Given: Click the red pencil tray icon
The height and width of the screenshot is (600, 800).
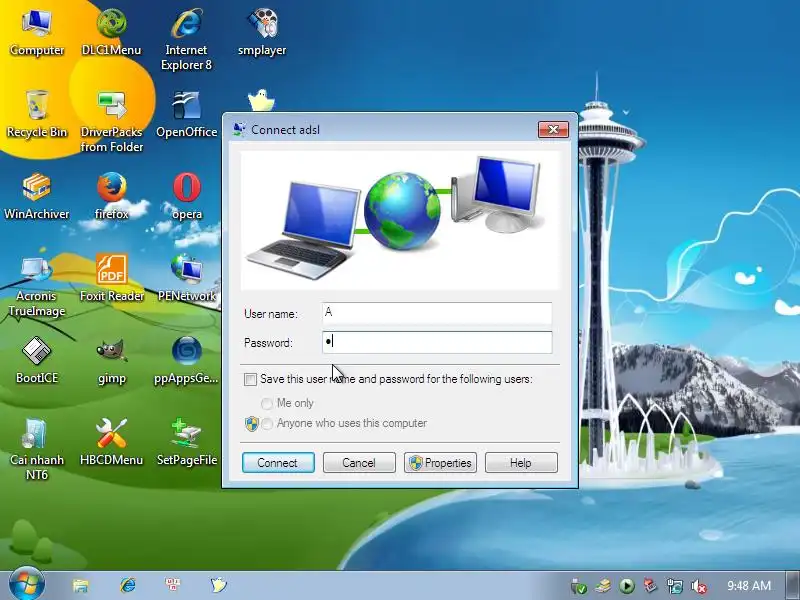Looking at the screenshot, I should [x=650, y=586].
